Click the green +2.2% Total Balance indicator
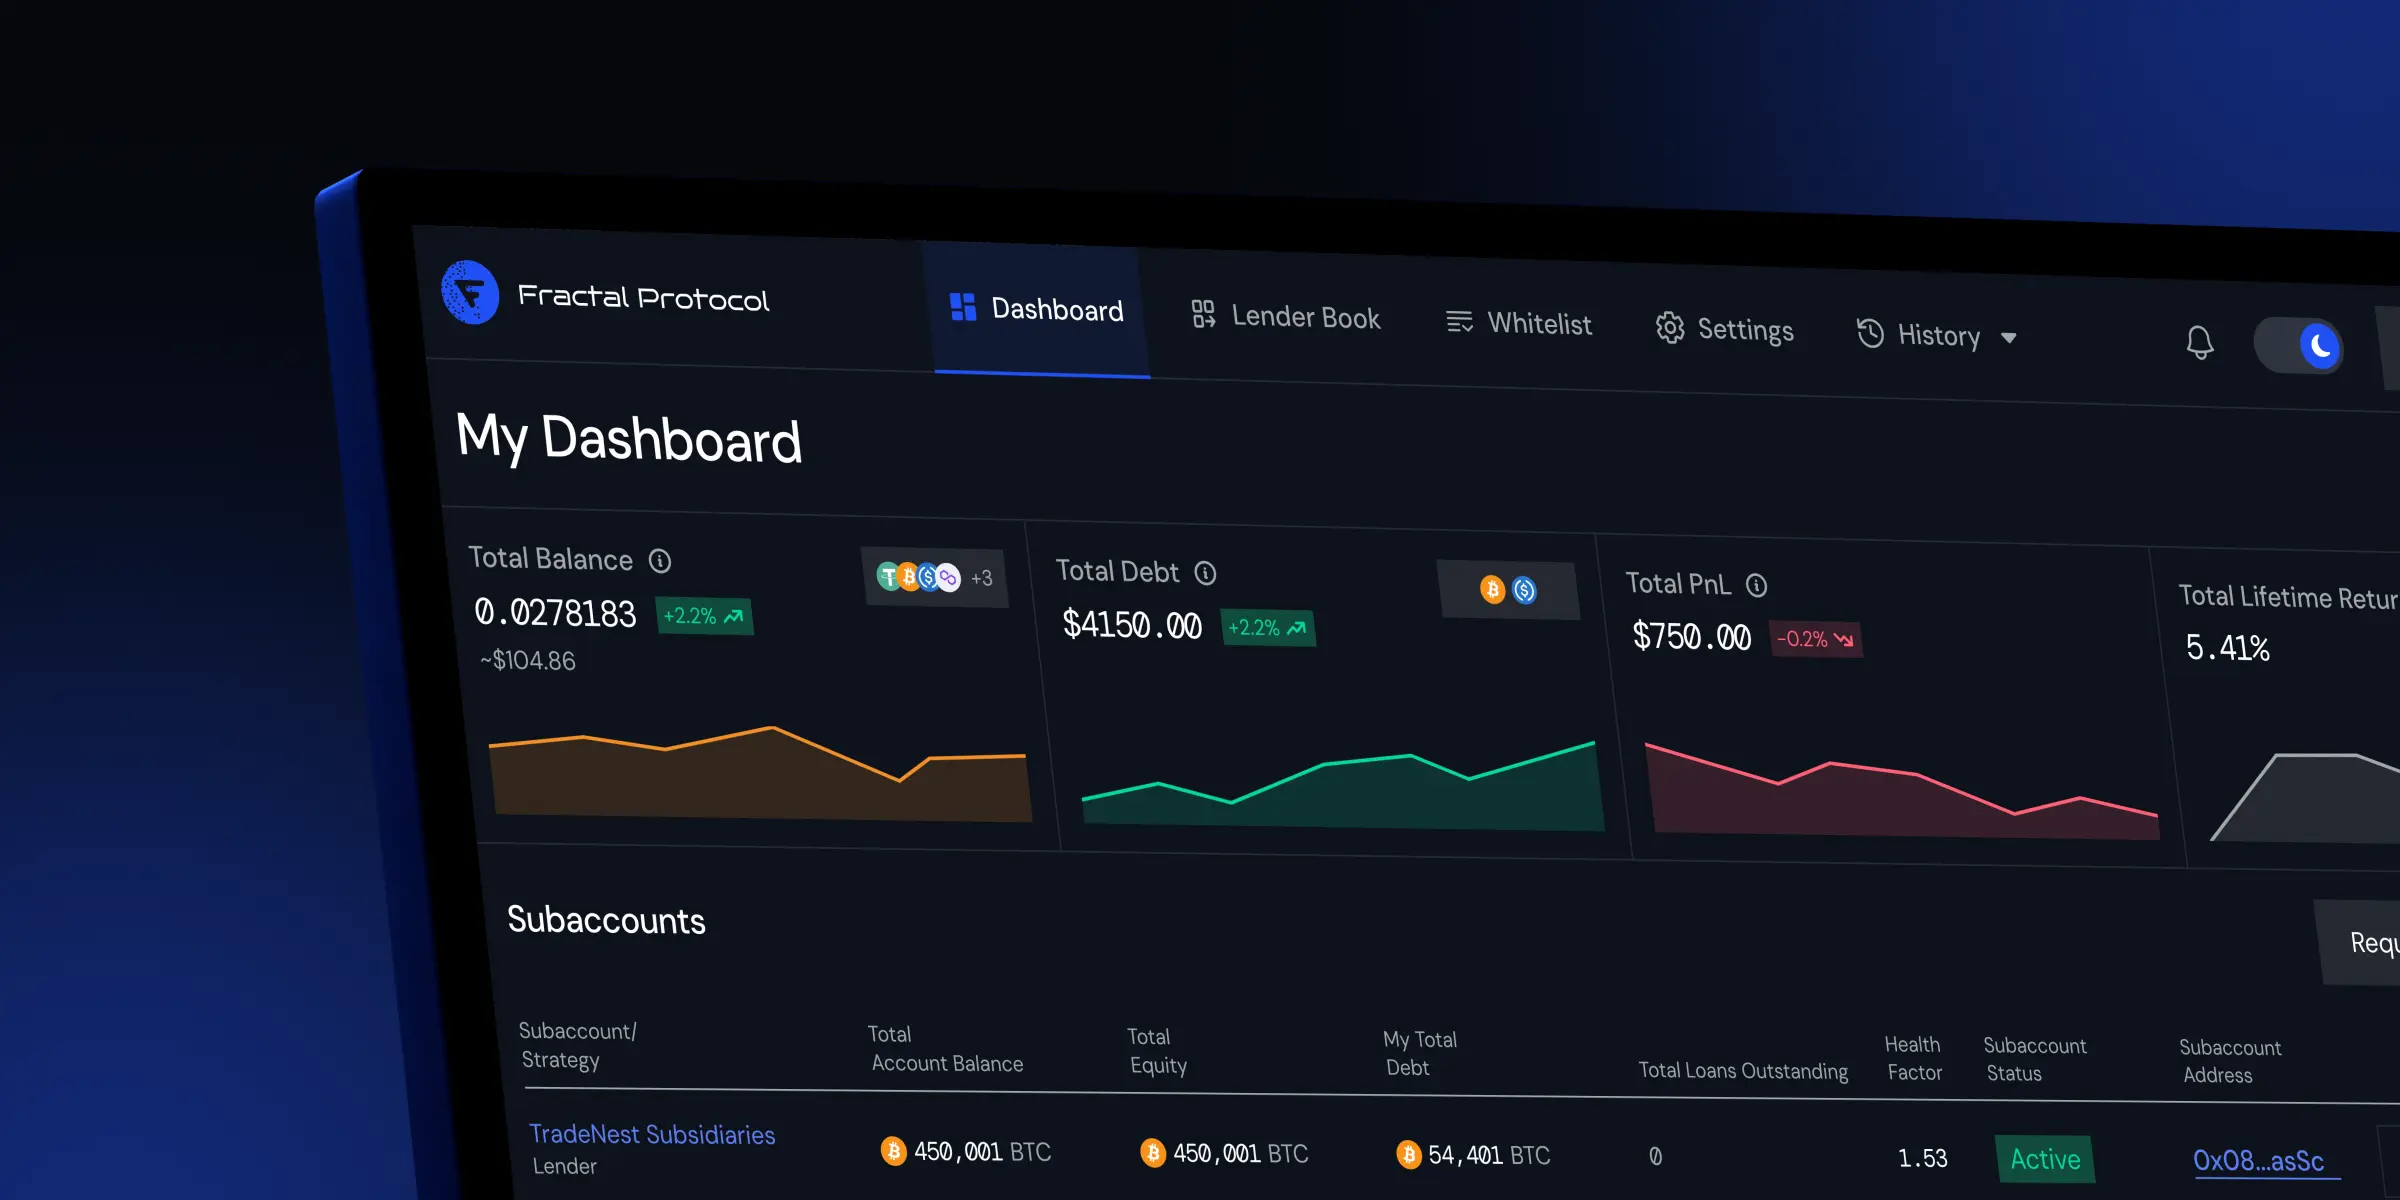This screenshot has width=2400, height=1200. pos(703,616)
